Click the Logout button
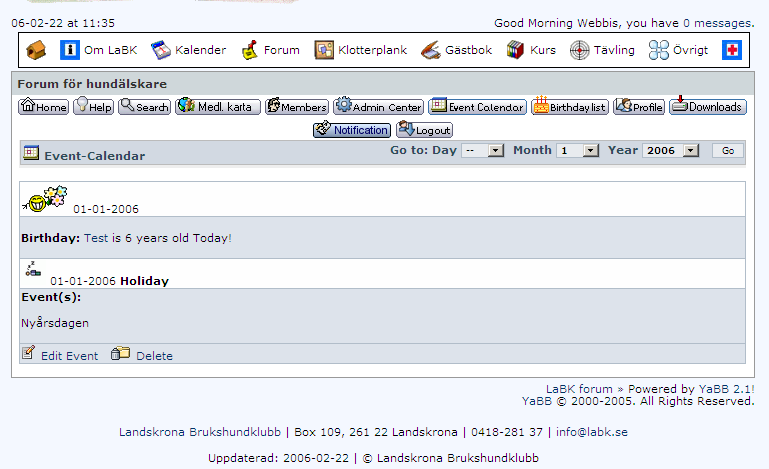769x469 pixels. [424, 130]
